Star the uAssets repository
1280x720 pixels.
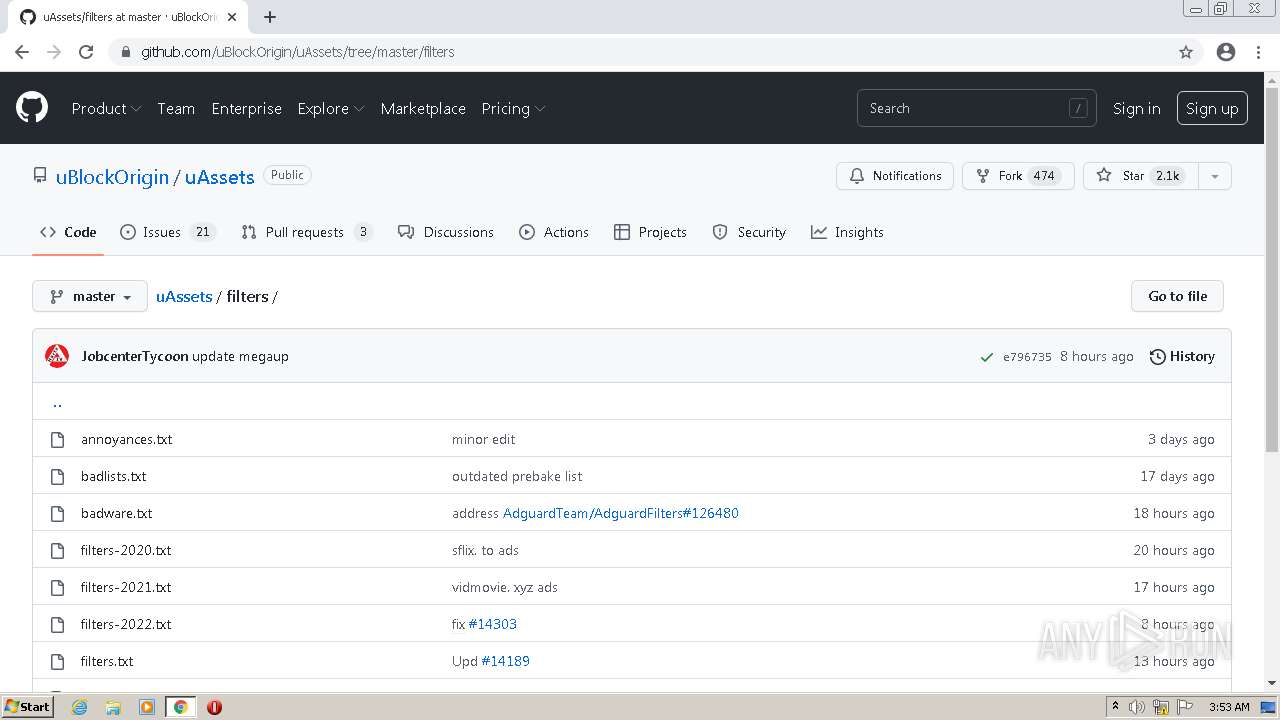[x=1141, y=176]
